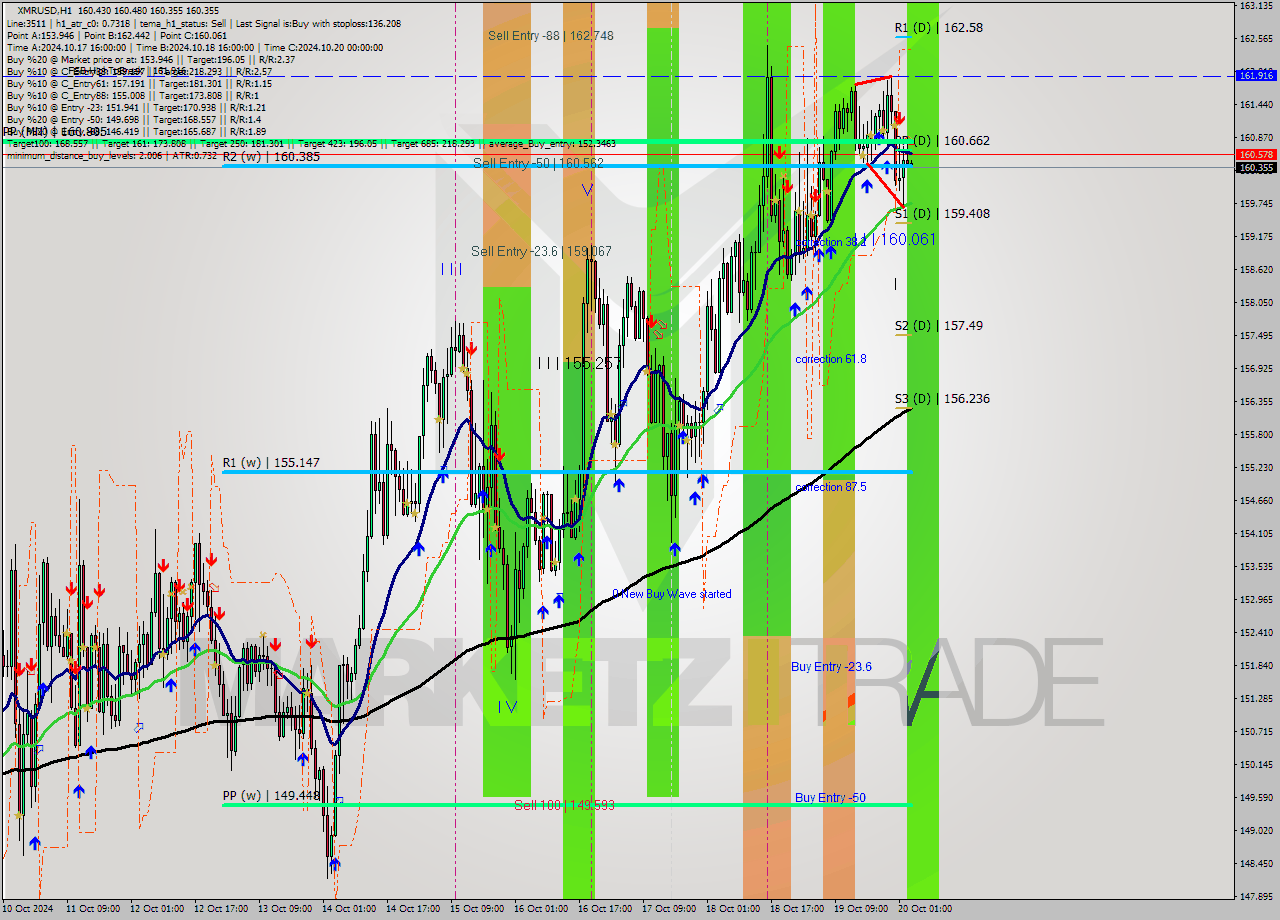Screen dimensions: 1280x920
Task: Click the I I I 155.257 wave label
Action: (x=579, y=363)
